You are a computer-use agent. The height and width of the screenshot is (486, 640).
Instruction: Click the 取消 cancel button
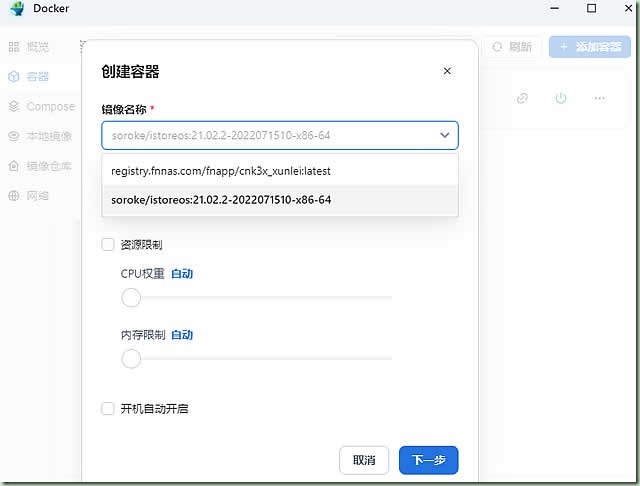tap(364, 460)
